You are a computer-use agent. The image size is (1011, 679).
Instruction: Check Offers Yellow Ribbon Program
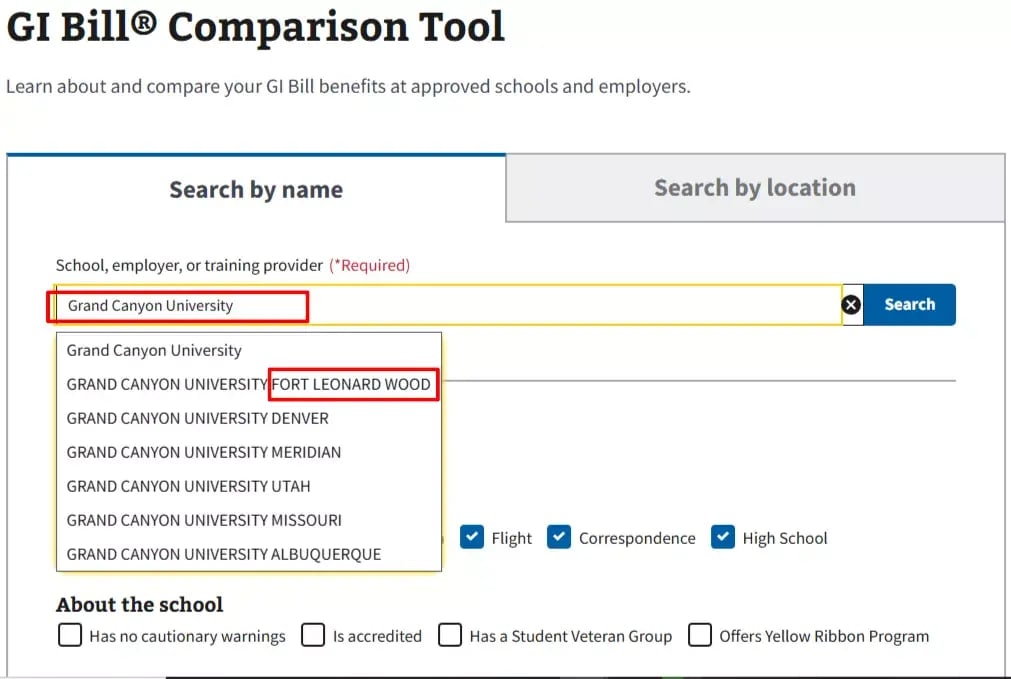(x=700, y=635)
